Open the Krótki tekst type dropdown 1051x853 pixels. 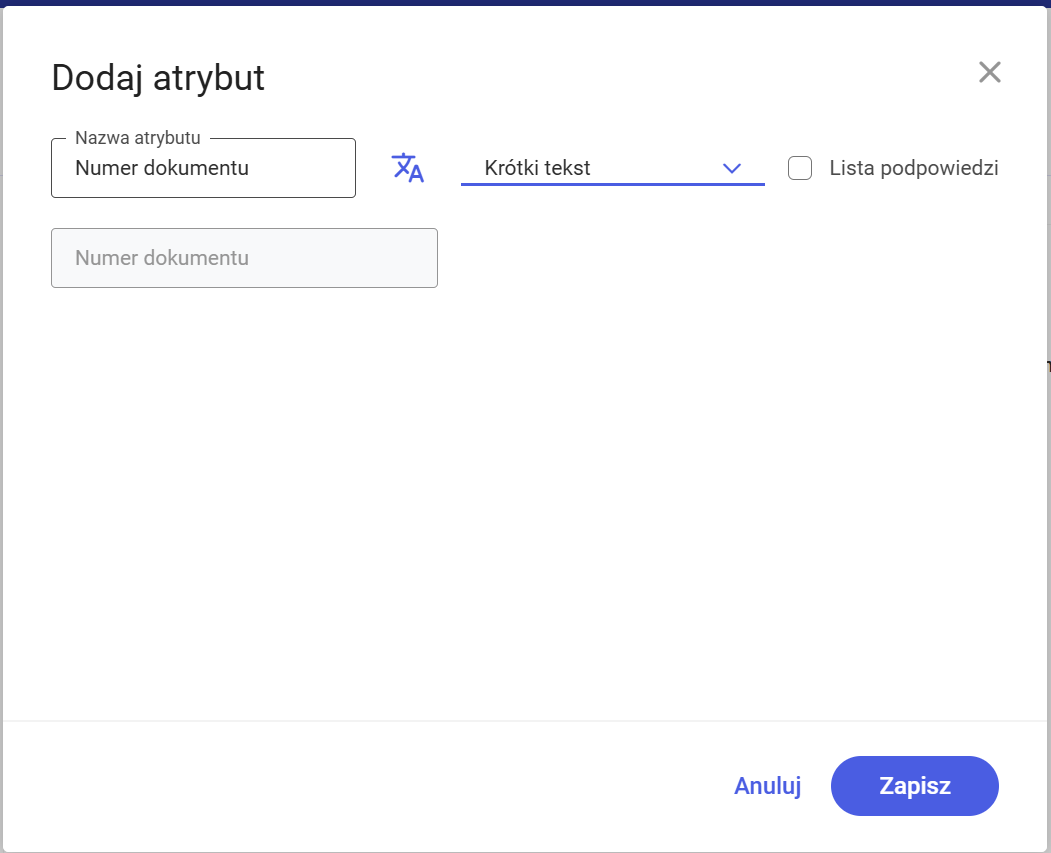[x=613, y=168]
